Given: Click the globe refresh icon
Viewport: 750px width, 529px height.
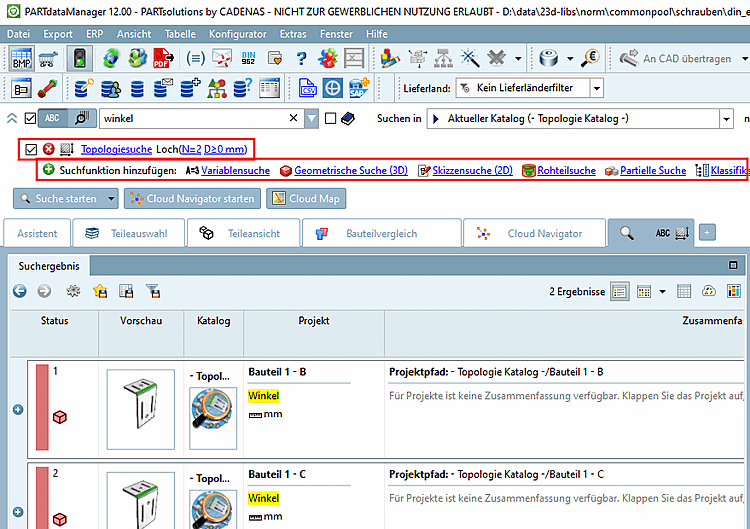Looking at the screenshot, I should click(x=111, y=58).
